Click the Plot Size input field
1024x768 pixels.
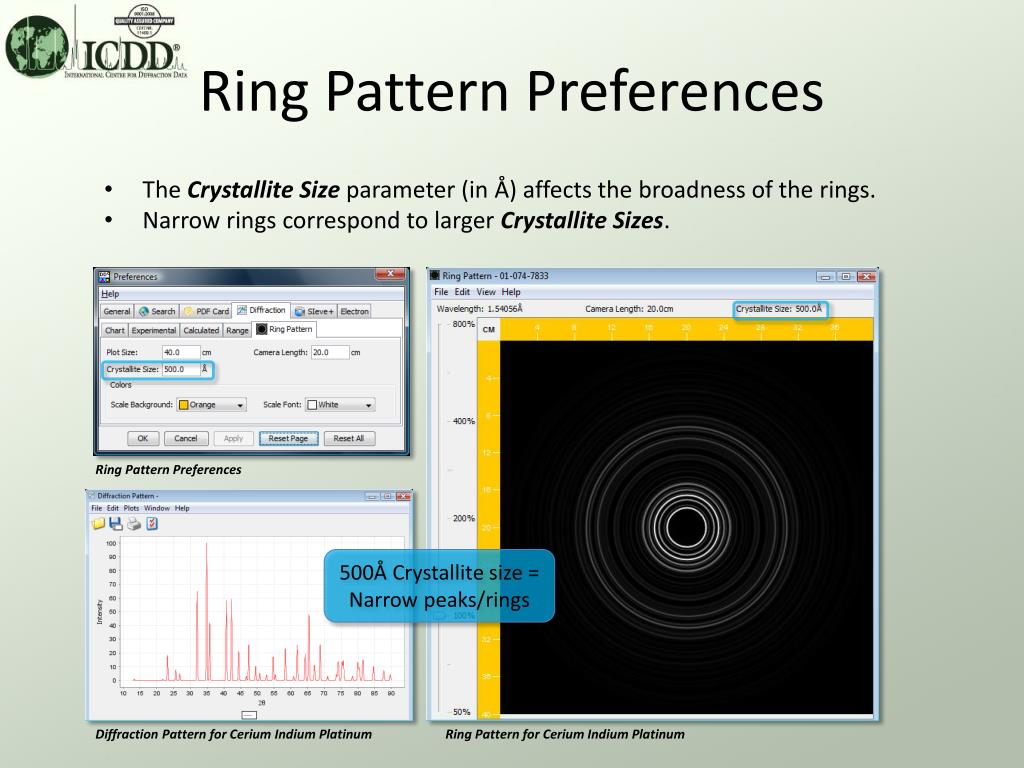181,352
